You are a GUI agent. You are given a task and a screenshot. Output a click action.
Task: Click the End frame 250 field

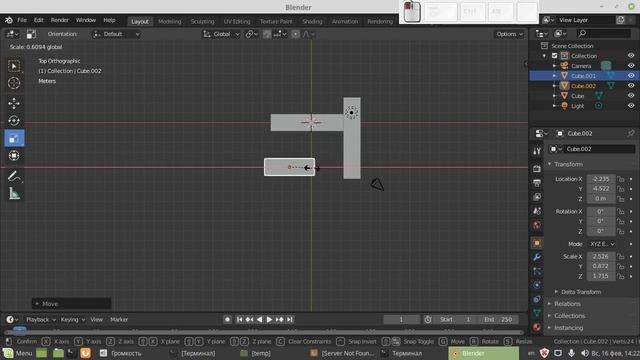(x=498, y=320)
